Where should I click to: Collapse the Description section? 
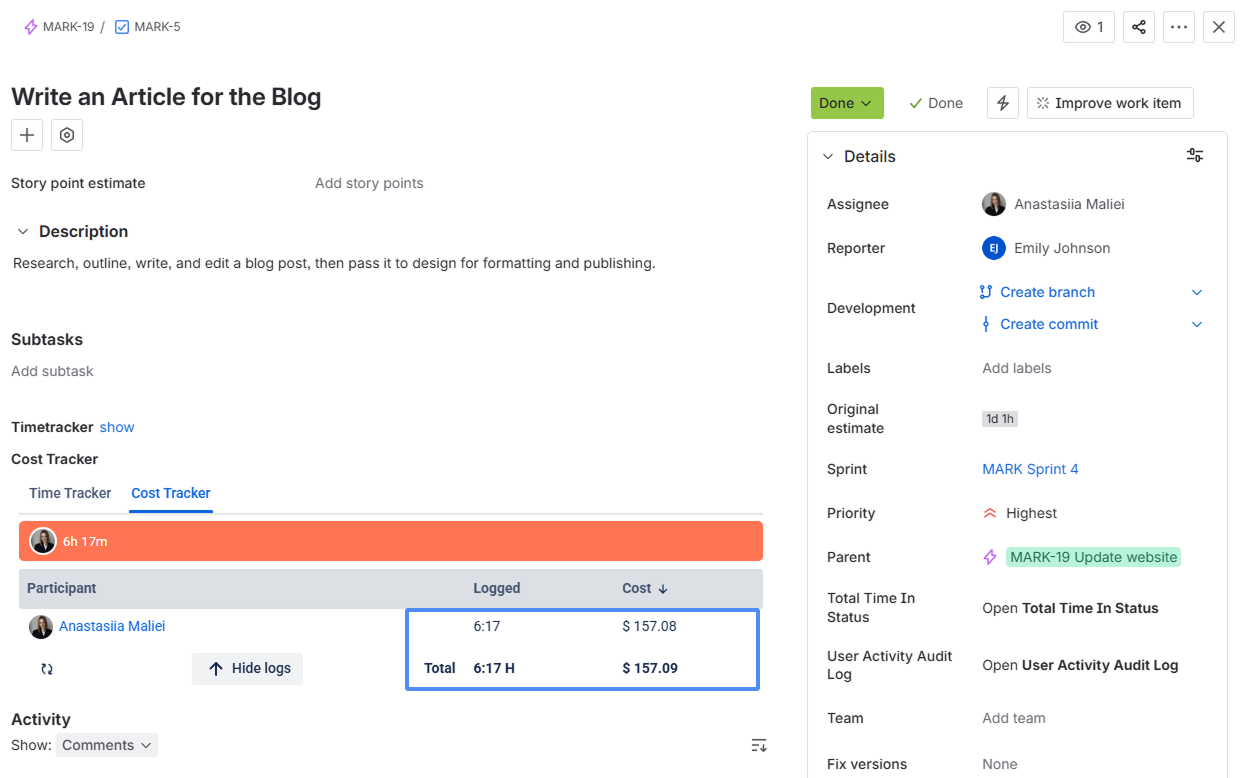coord(23,231)
